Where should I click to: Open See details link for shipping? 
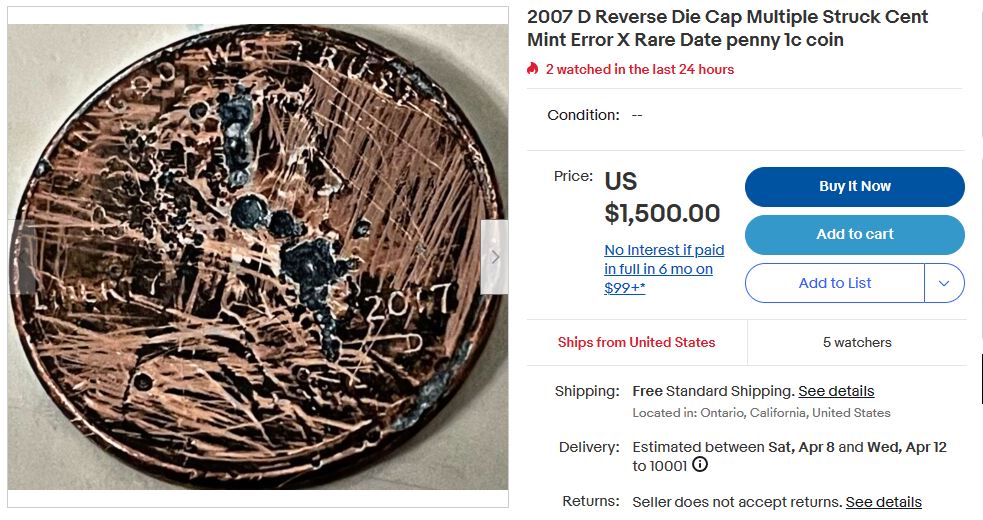point(836,391)
